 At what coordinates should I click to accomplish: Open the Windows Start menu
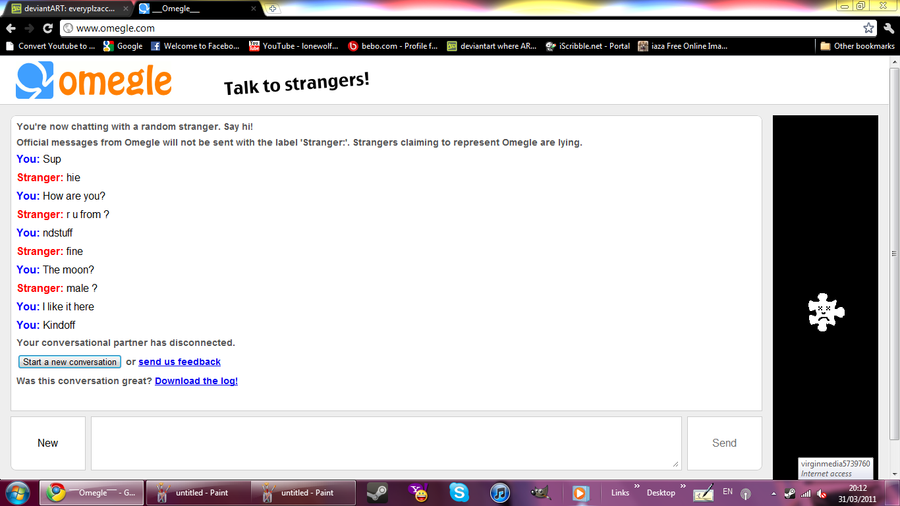tap(17, 493)
